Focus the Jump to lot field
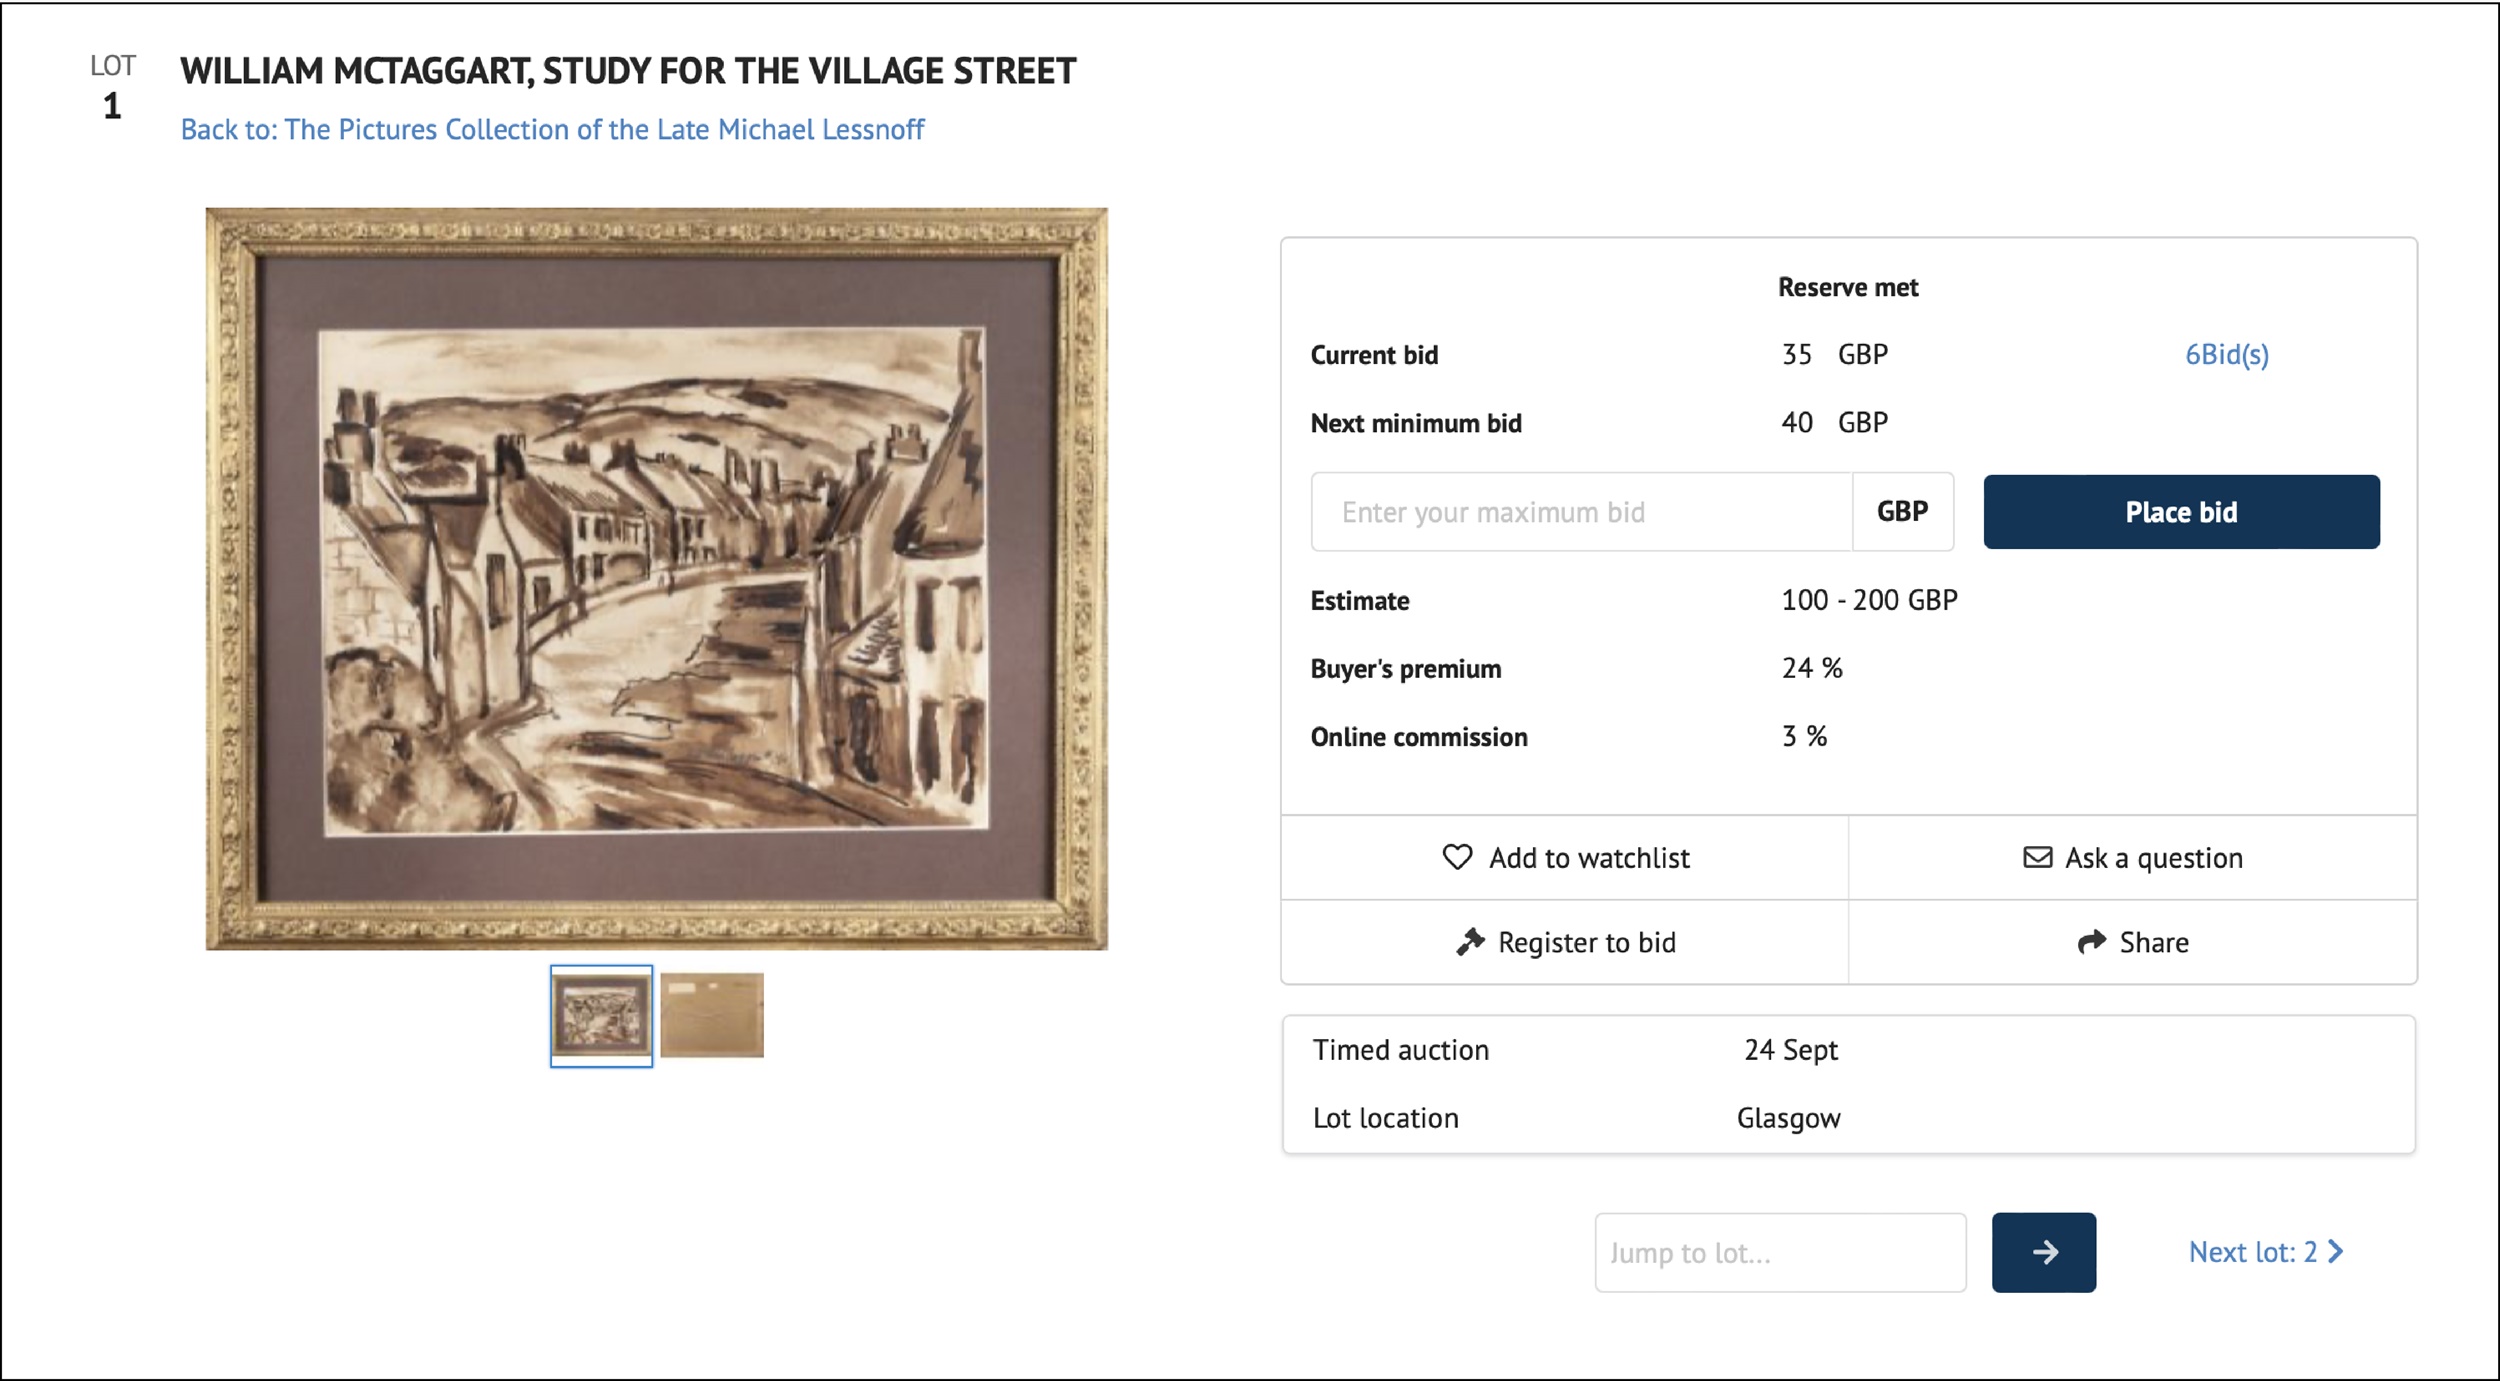This screenshot has width=2500, height=1381. (1779, 1252)
